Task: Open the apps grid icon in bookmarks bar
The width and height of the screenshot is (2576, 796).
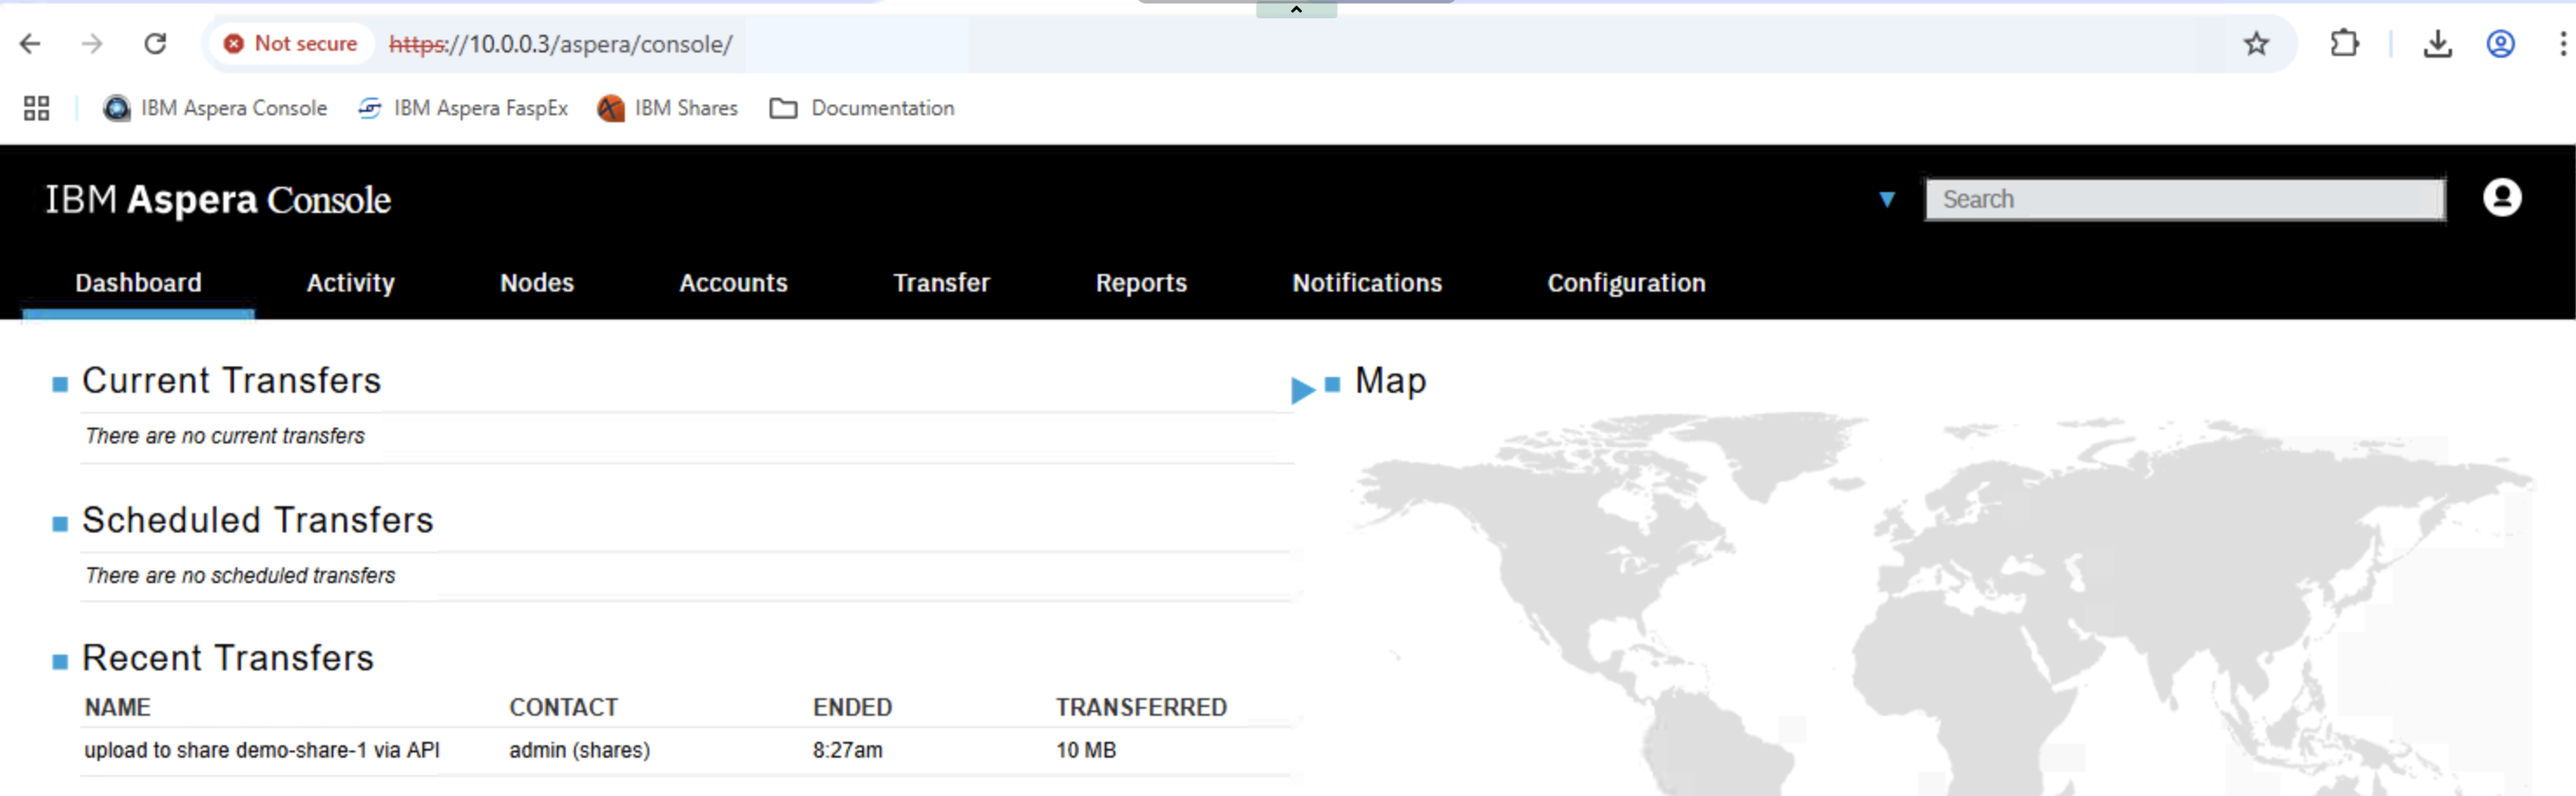Action: 37,108
